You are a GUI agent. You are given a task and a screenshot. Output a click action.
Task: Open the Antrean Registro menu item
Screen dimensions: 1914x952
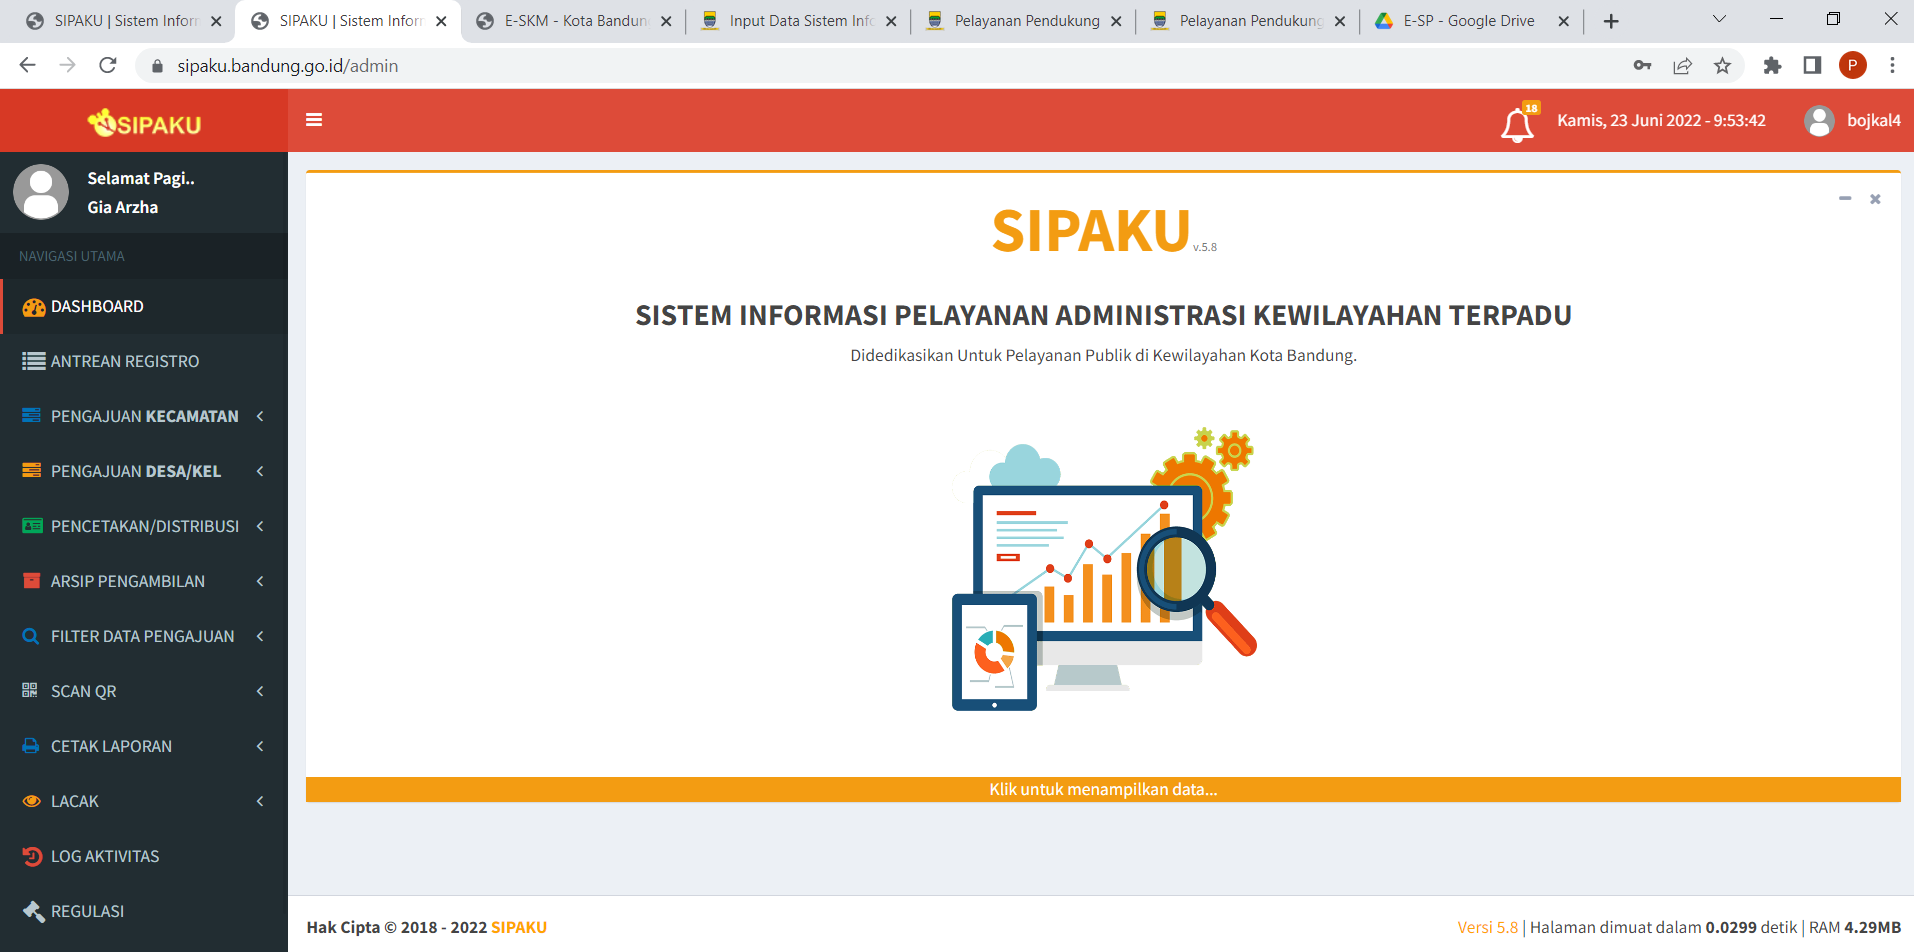click(125, 361)
